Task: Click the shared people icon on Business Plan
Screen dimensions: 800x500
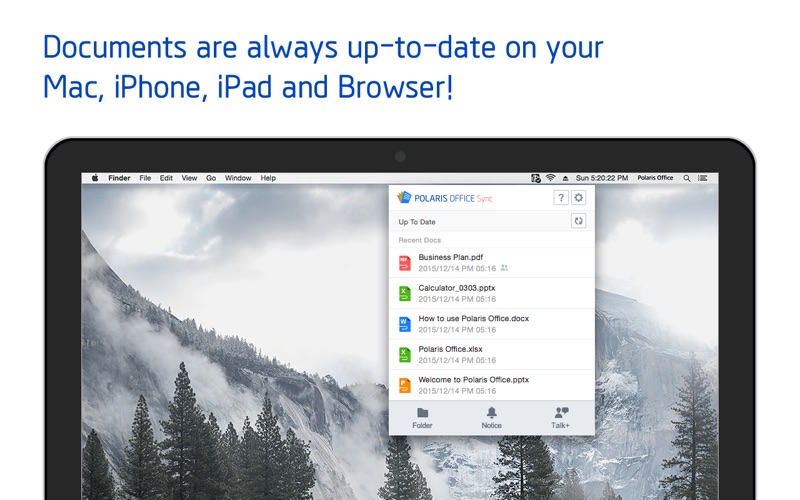Action: point(504,268)
